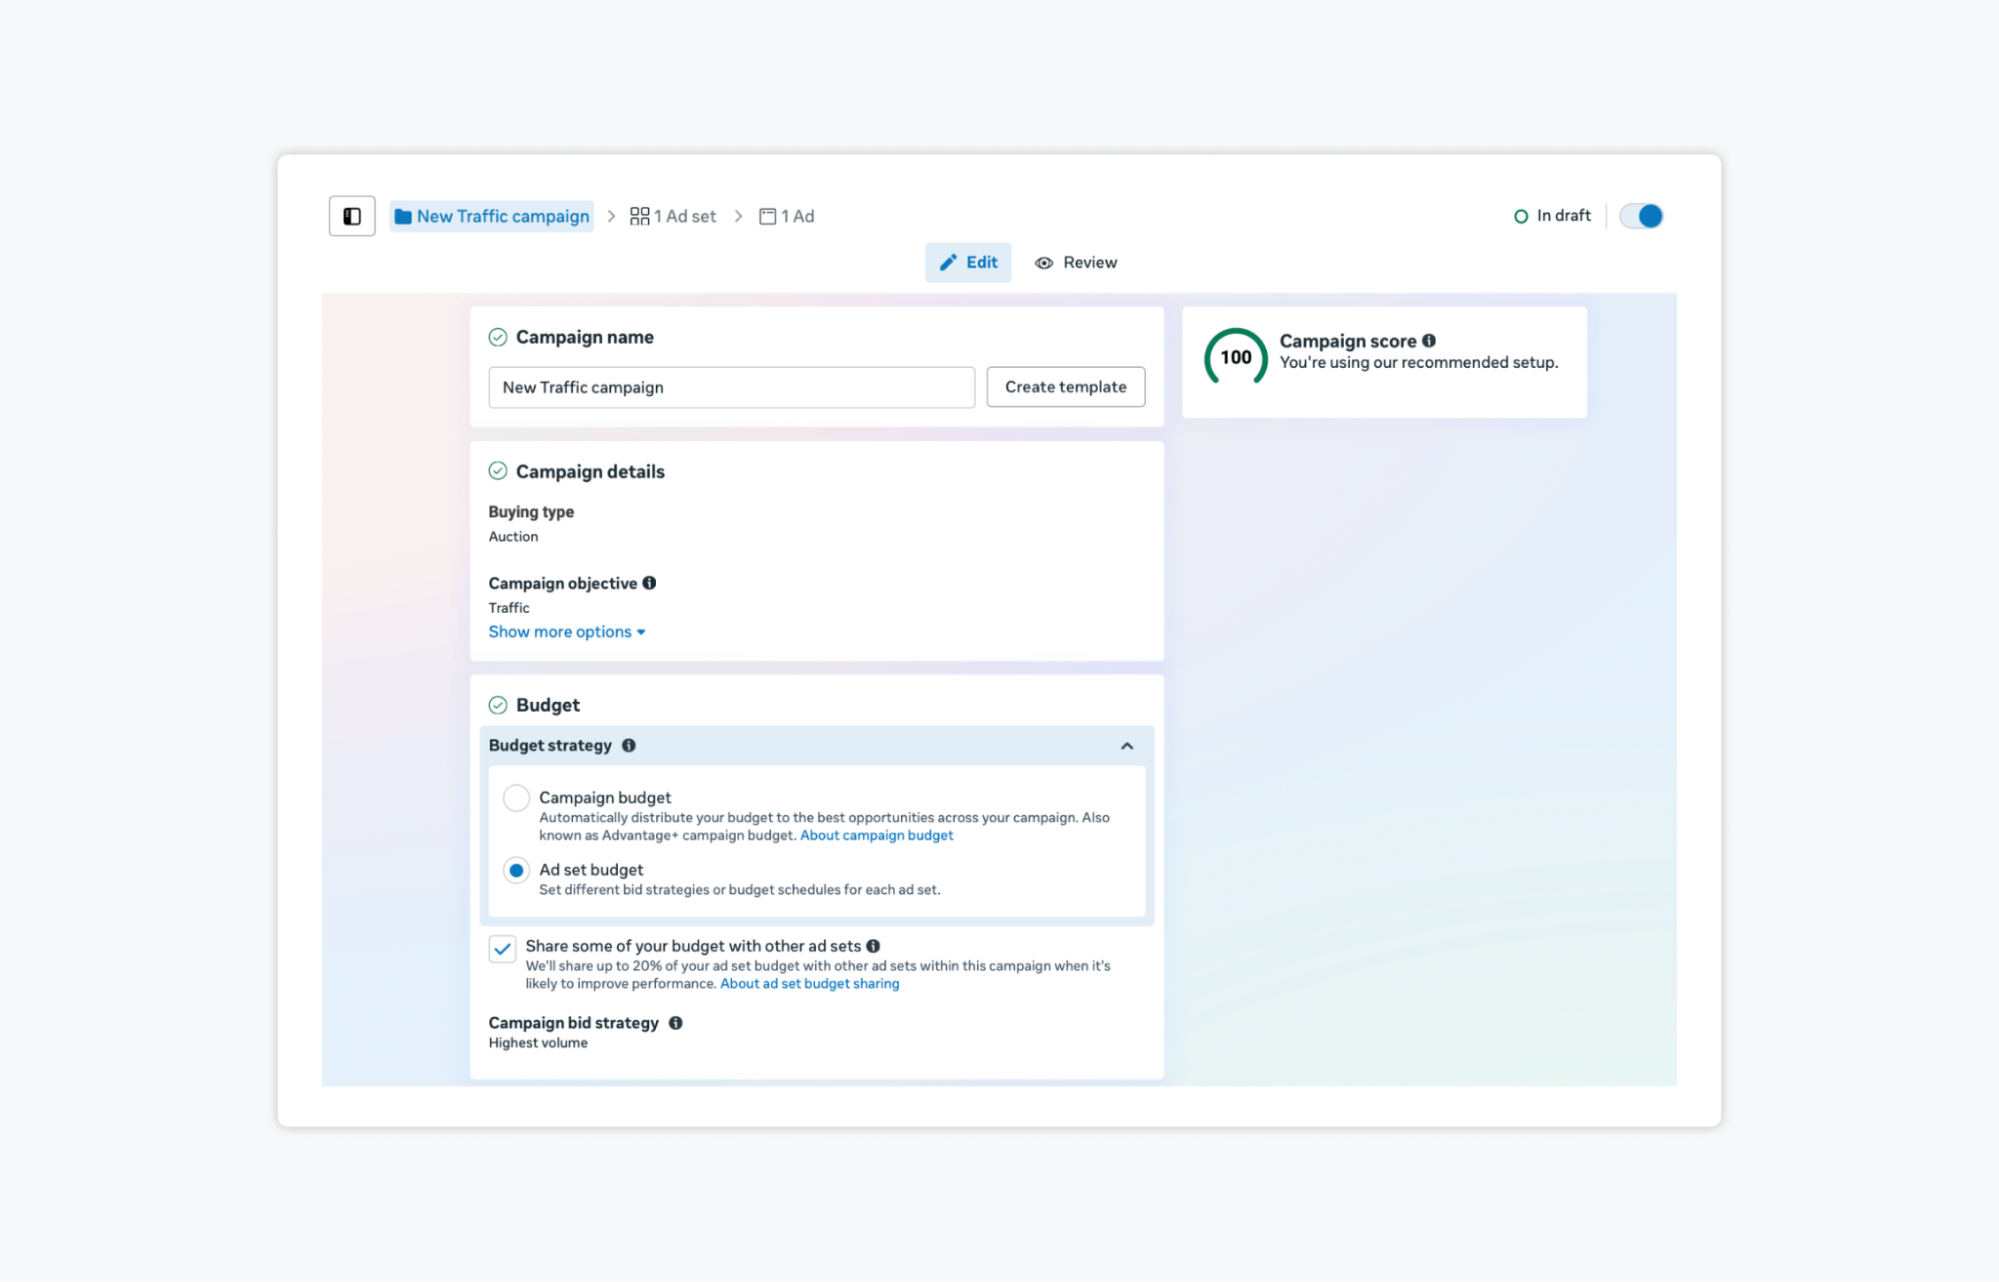Click the 1 Ad breadcrumb icon
Viewport: 1999px width, 1282px height.
767,216
